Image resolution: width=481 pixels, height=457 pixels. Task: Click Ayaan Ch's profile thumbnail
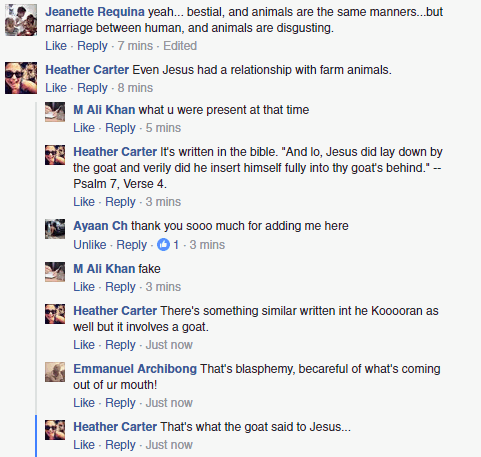tap(55, 229)
